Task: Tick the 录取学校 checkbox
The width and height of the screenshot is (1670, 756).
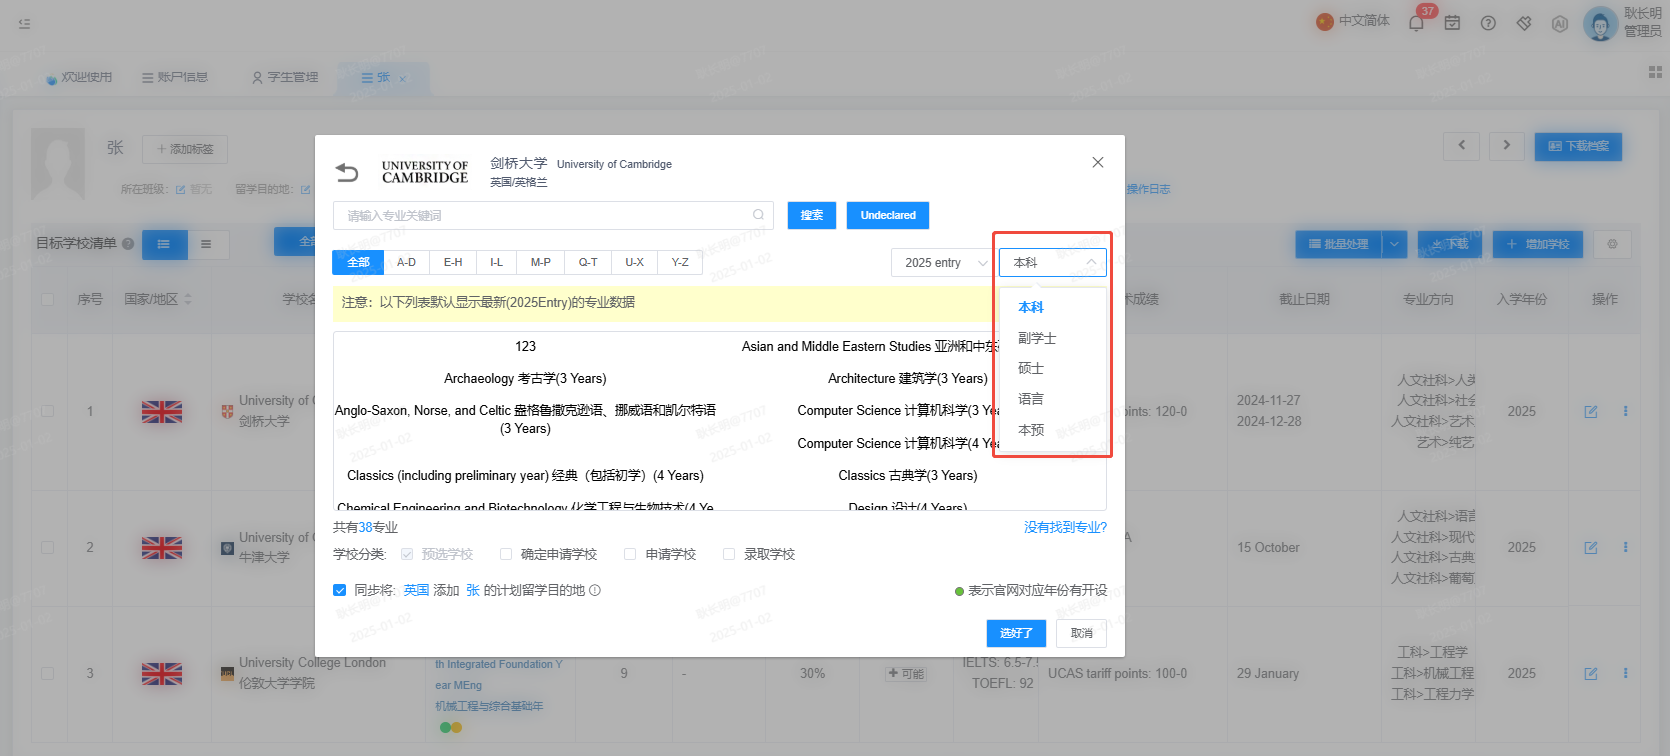Action: click(729, 554)
